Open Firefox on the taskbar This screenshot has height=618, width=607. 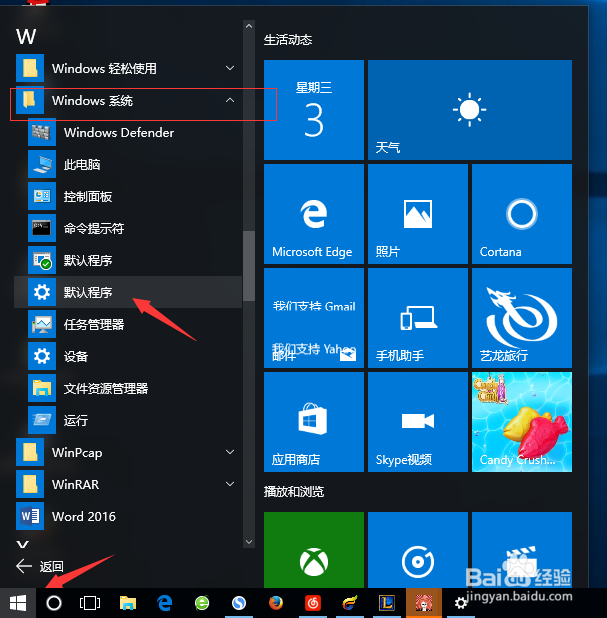pyautogui.click(x=276, y=603)
